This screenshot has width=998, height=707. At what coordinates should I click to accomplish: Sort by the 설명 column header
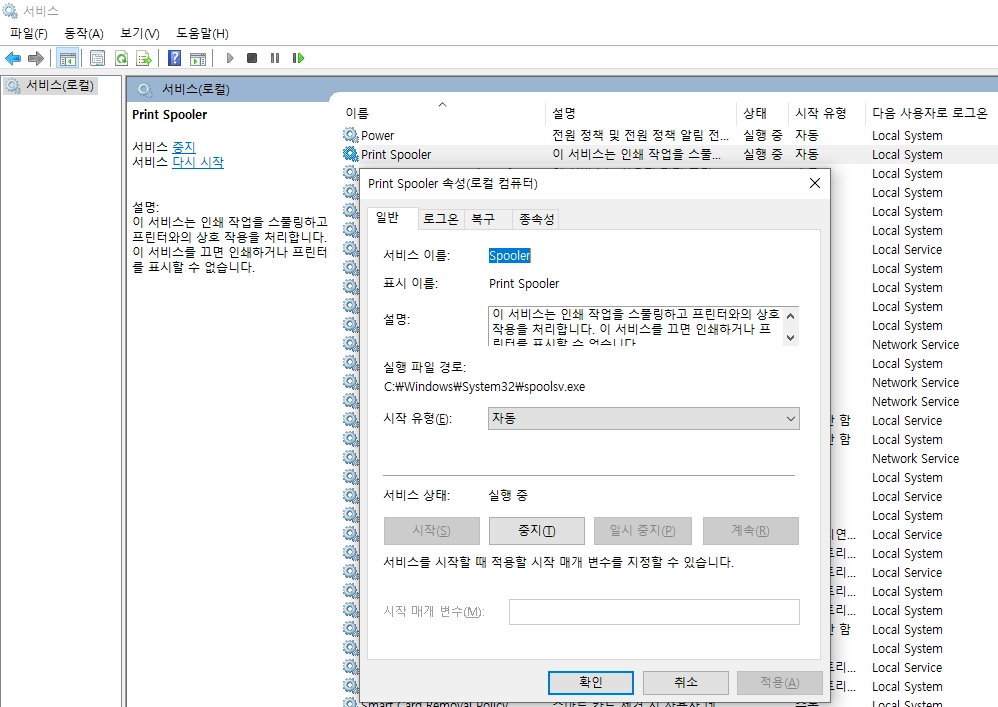[x=641, y=113]
